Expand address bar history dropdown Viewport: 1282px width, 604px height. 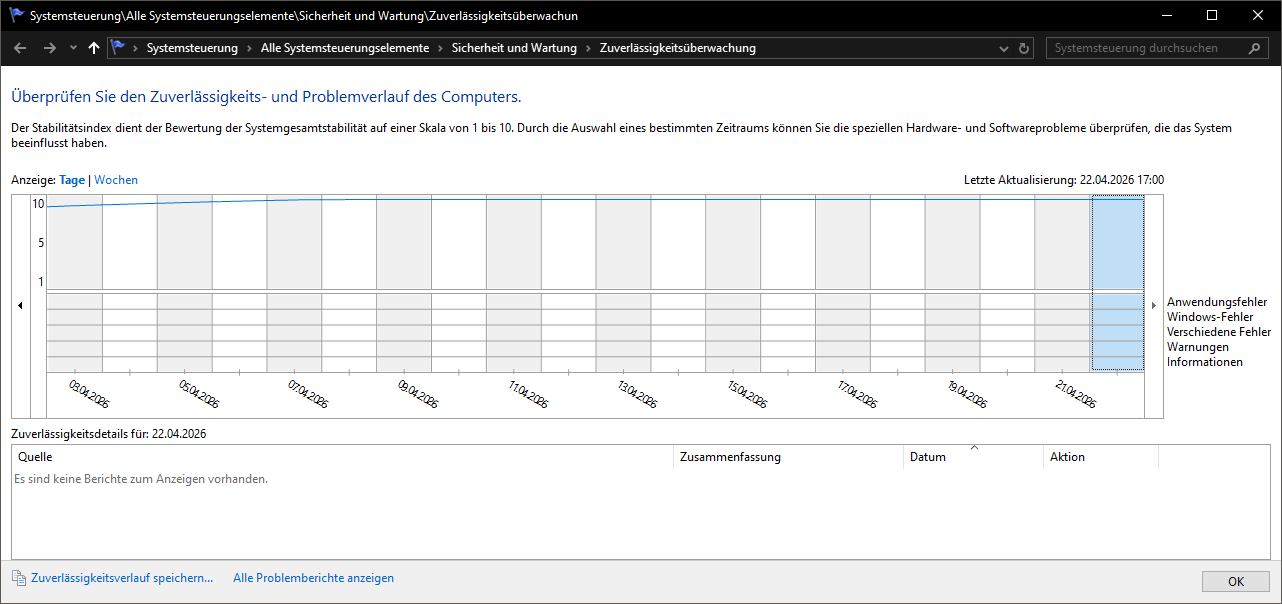point(1005,48)
